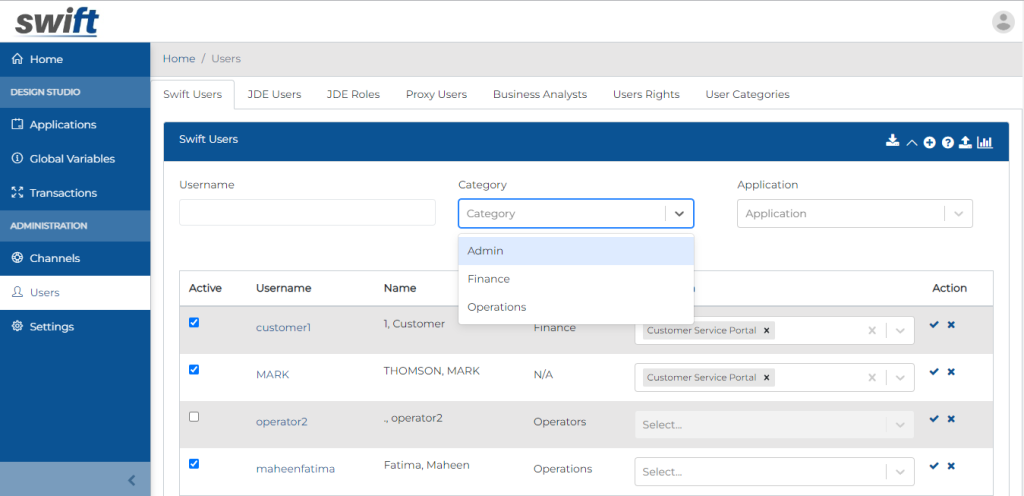Open the User Categories tab
1024x496 pixels.
(x=747, y=94)
